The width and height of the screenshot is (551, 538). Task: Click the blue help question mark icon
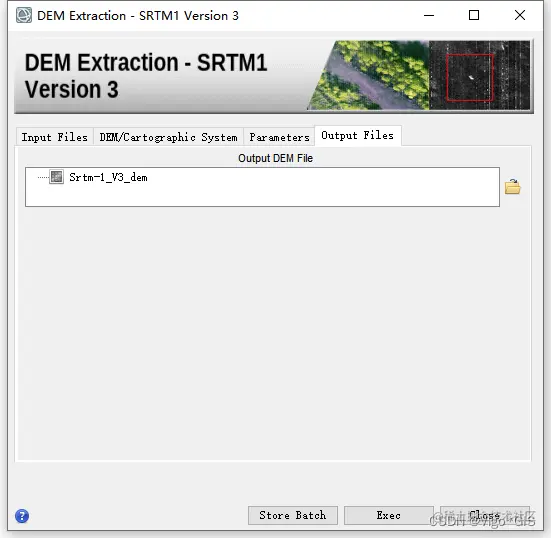[x=22, y=516]
